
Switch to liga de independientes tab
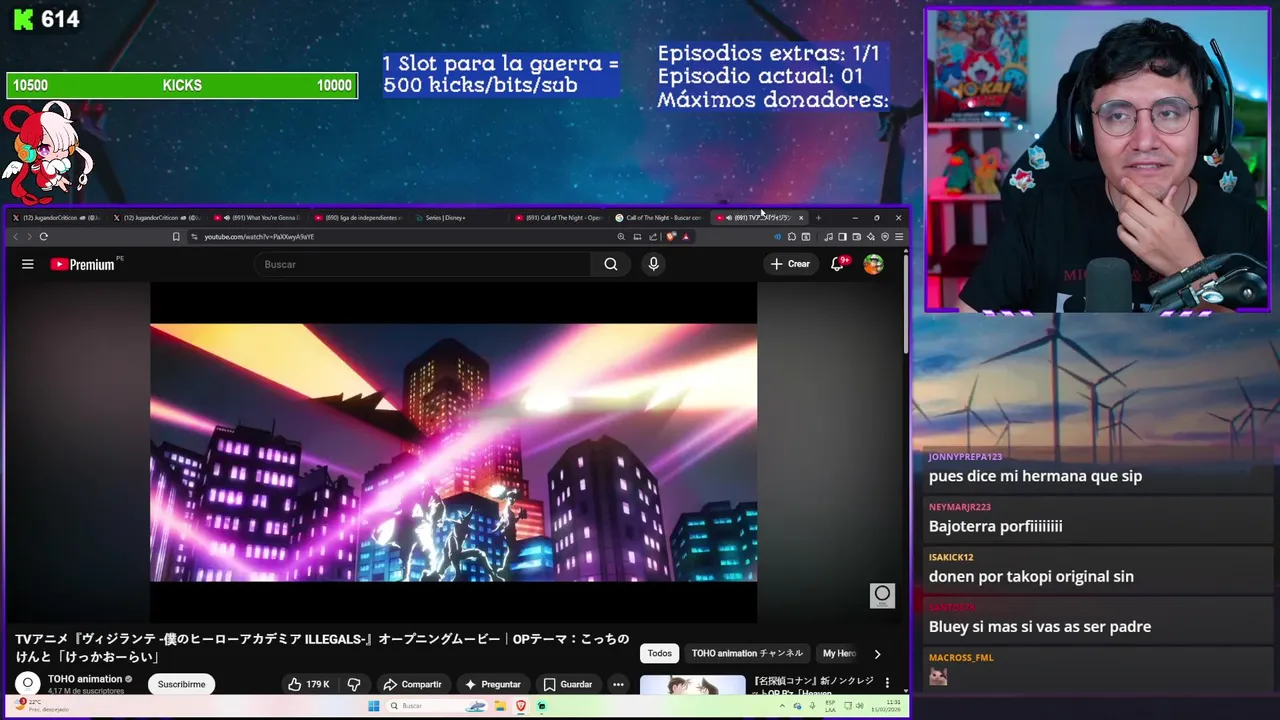[358, 217]
